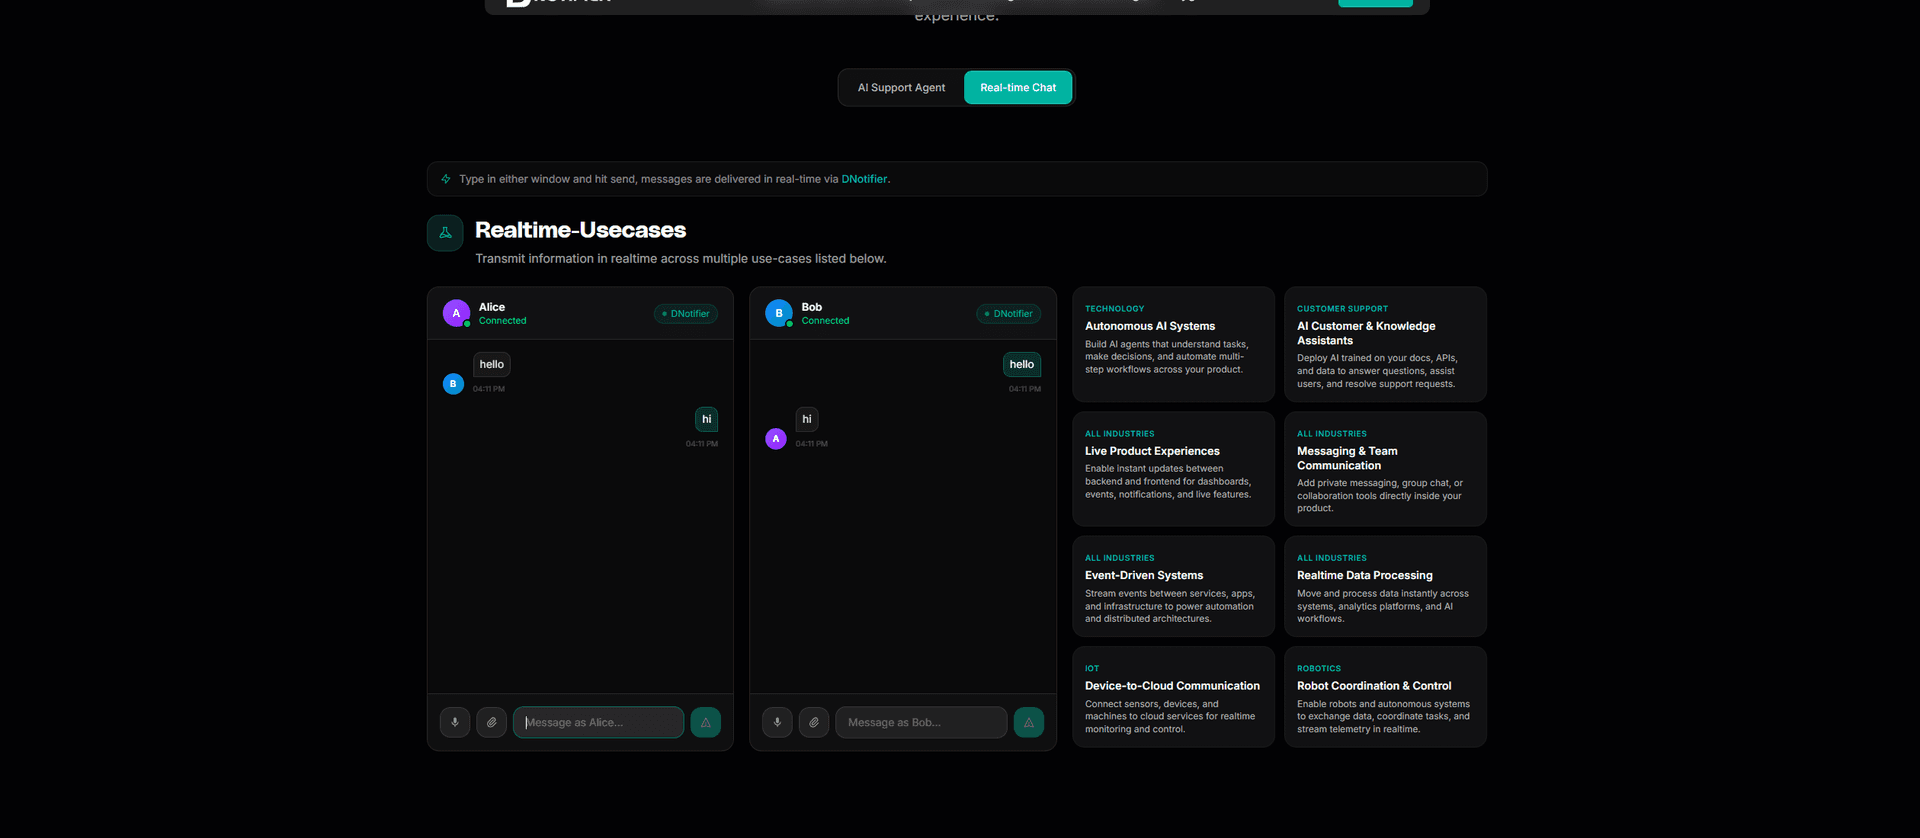
Task: Open the Live Product Experiences card
Action: [x=1173, y=469]
